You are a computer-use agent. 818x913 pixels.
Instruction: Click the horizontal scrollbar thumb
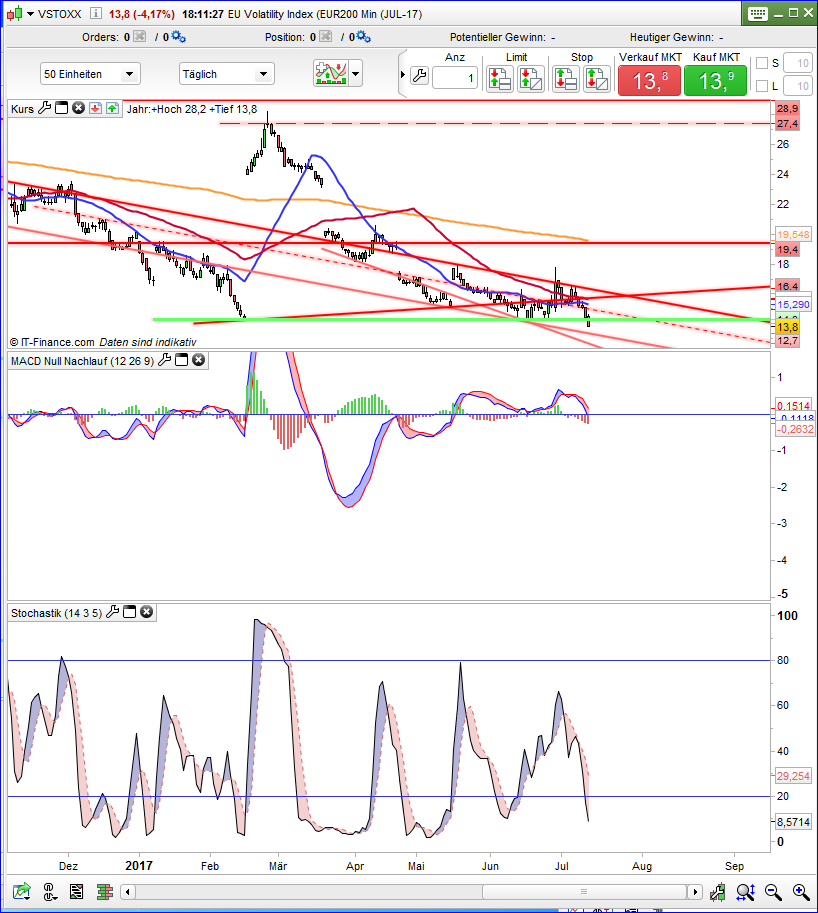tap(584, 891)
